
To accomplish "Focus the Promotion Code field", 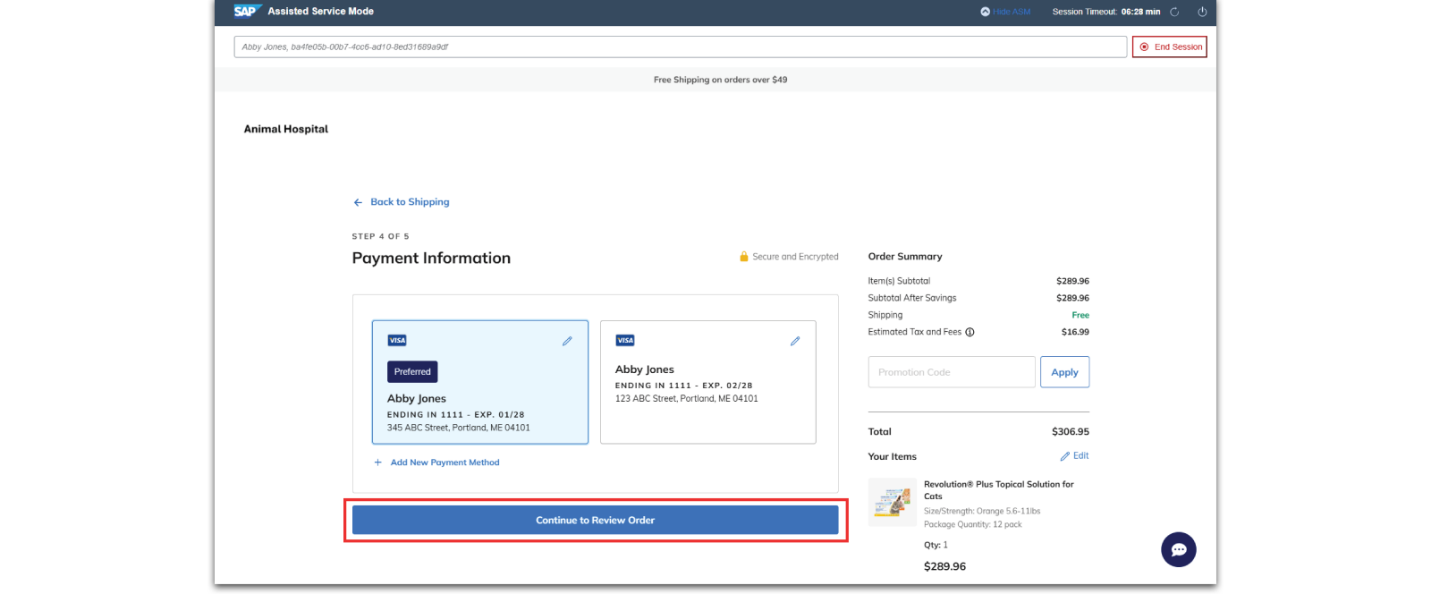I will tap(952, 372).
